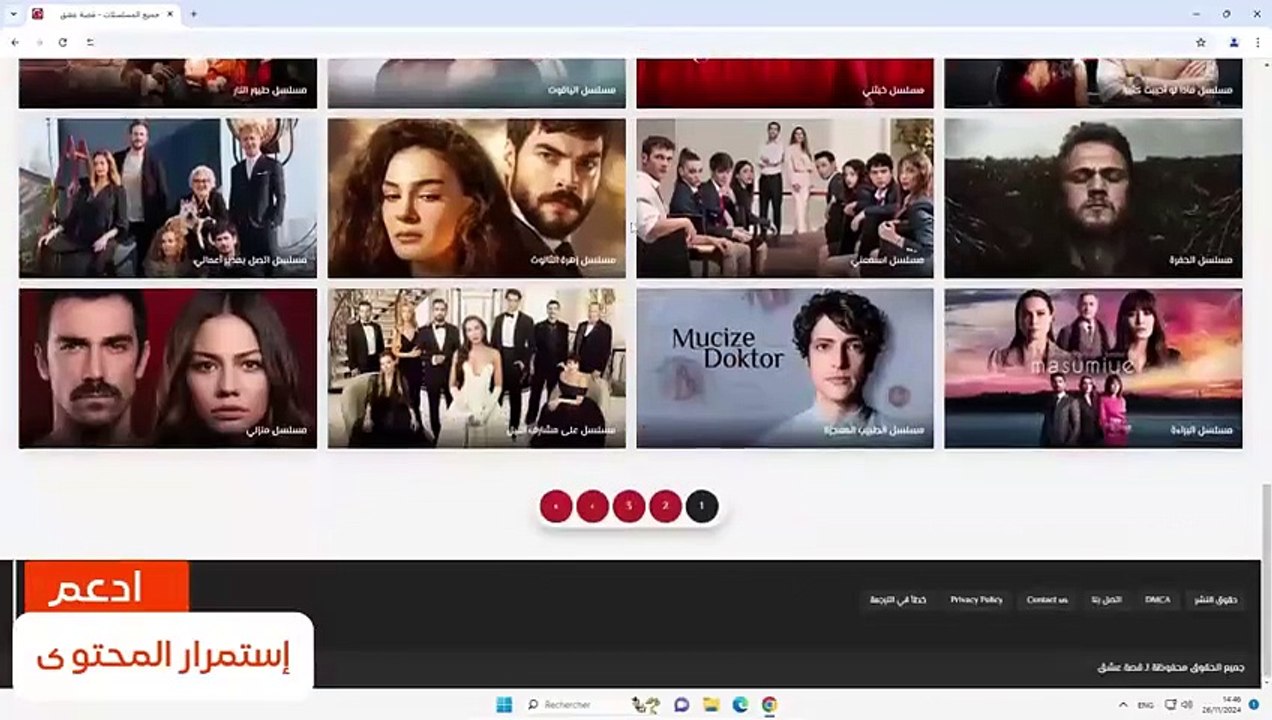Open the network display icon in tray
The height and width of the screenshot is (720, 1272).
pyautogui.click(x=1171, y=705)
